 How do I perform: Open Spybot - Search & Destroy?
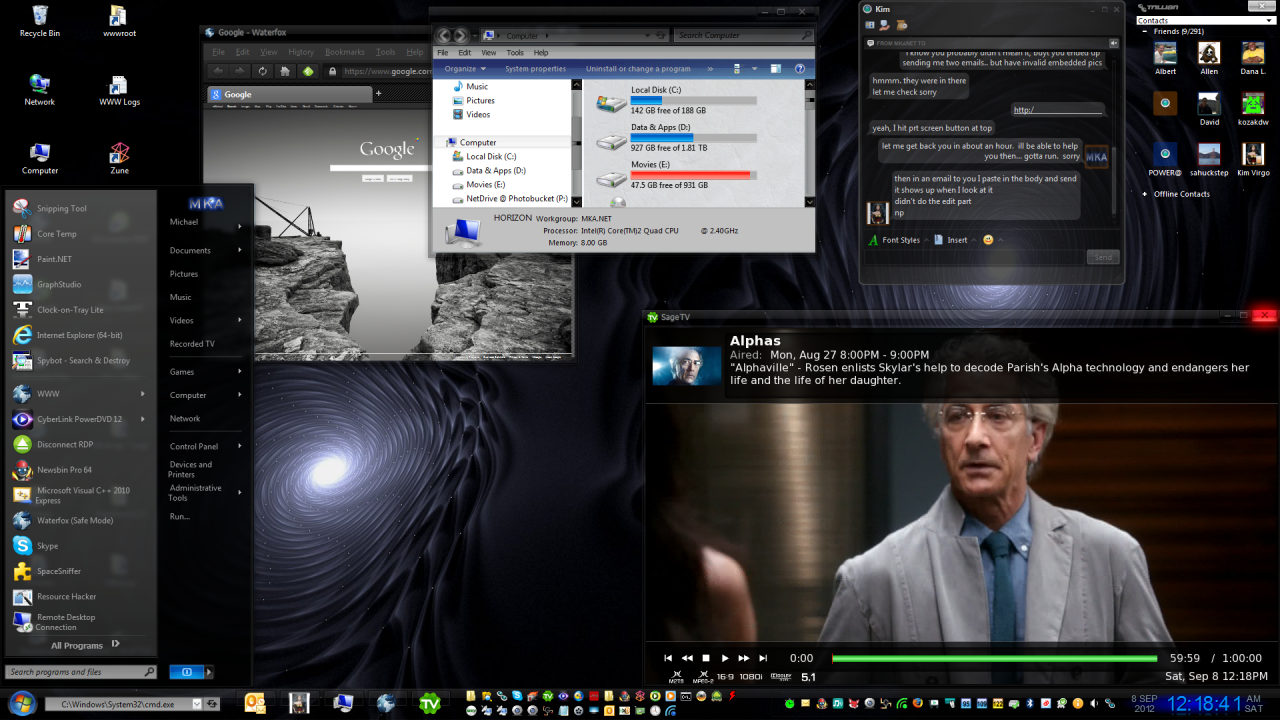[x=80, y=360]
